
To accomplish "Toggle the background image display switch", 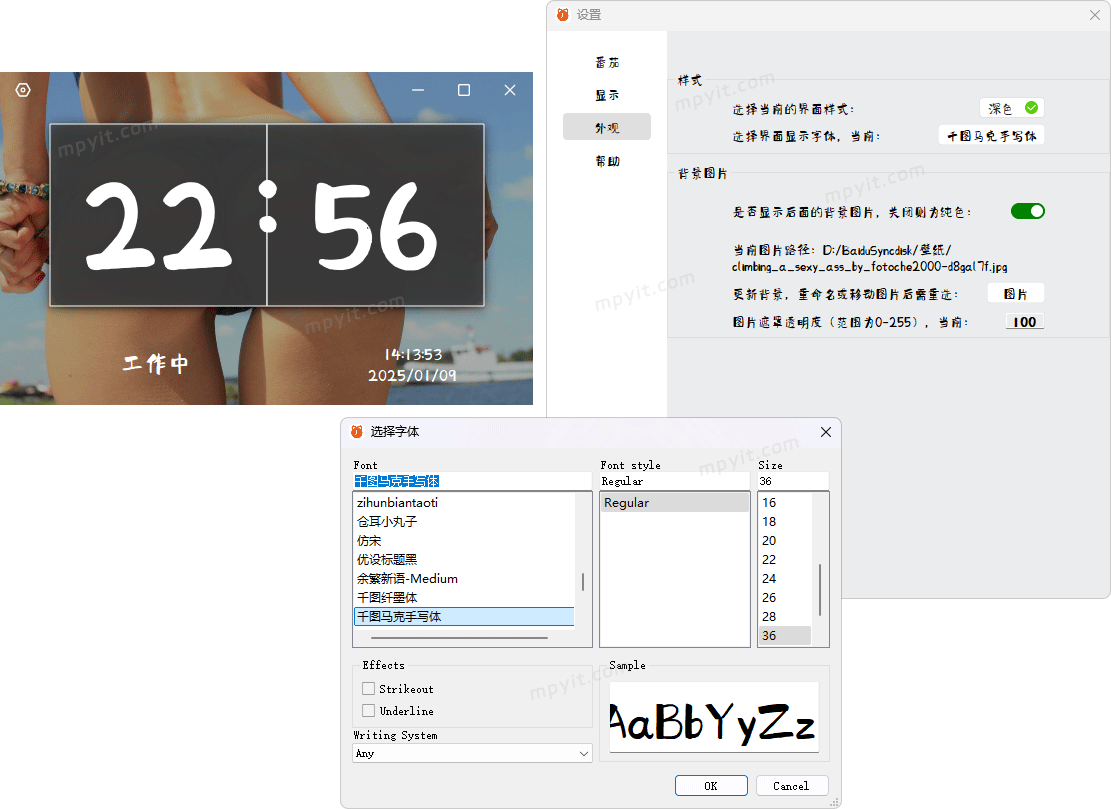I will point(1027,211).
